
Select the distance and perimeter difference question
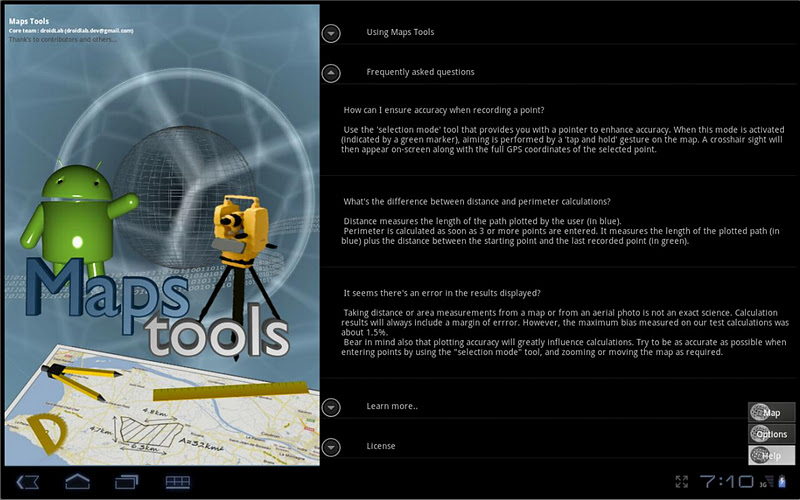pos(477,202)
